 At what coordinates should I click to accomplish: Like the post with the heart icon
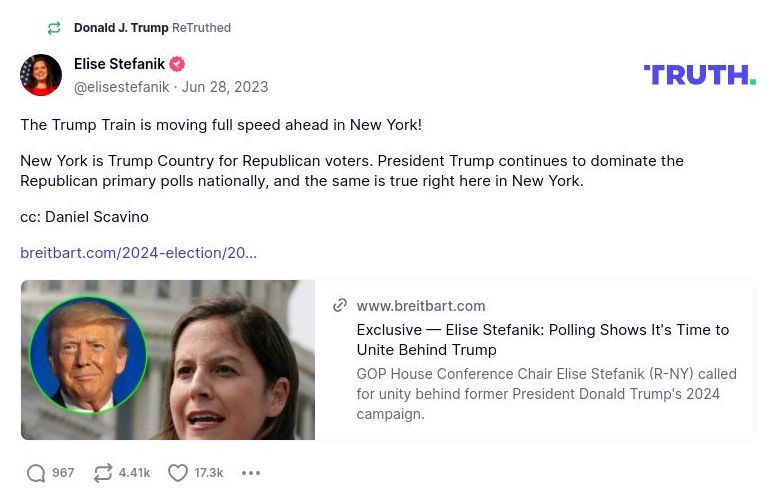[178, 473]
